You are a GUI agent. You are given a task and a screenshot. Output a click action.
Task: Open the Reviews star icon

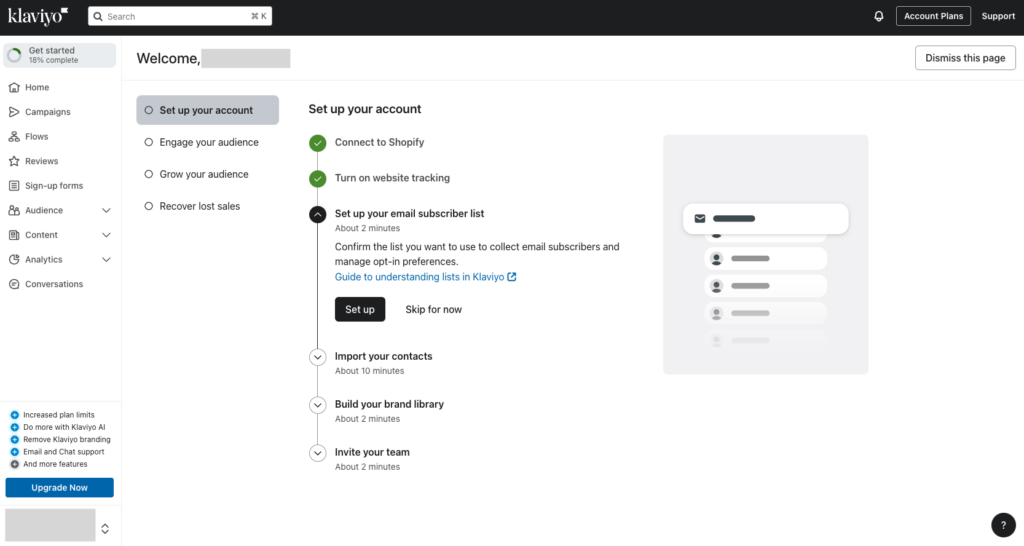pos(14,161)
